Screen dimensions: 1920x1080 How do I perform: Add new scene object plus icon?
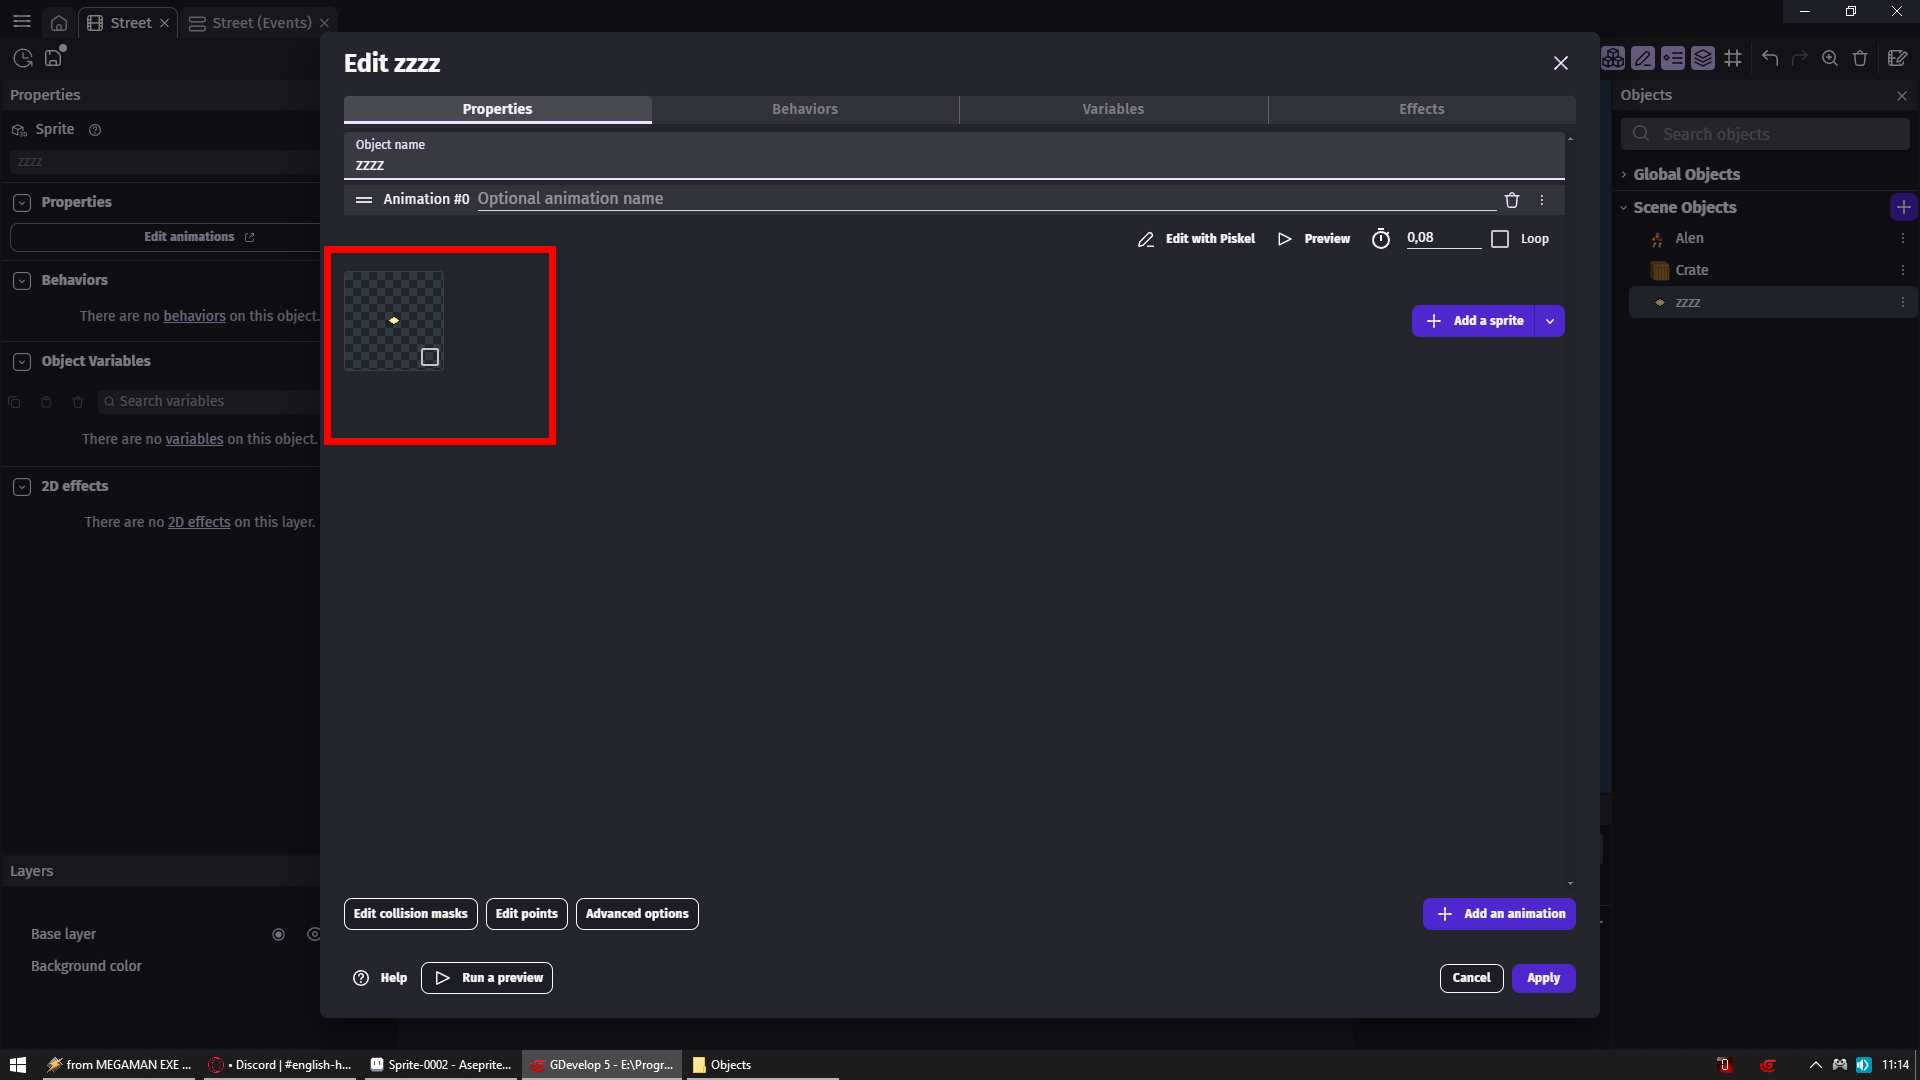coord(1903,207)
